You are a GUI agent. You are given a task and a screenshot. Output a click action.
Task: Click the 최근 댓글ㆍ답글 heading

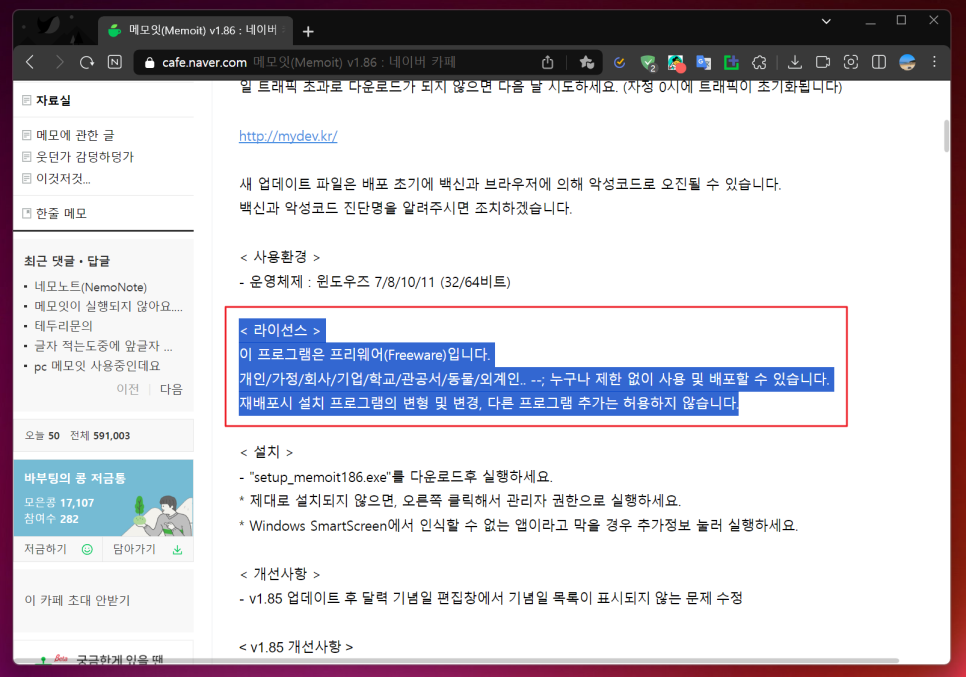coord(67,261)
